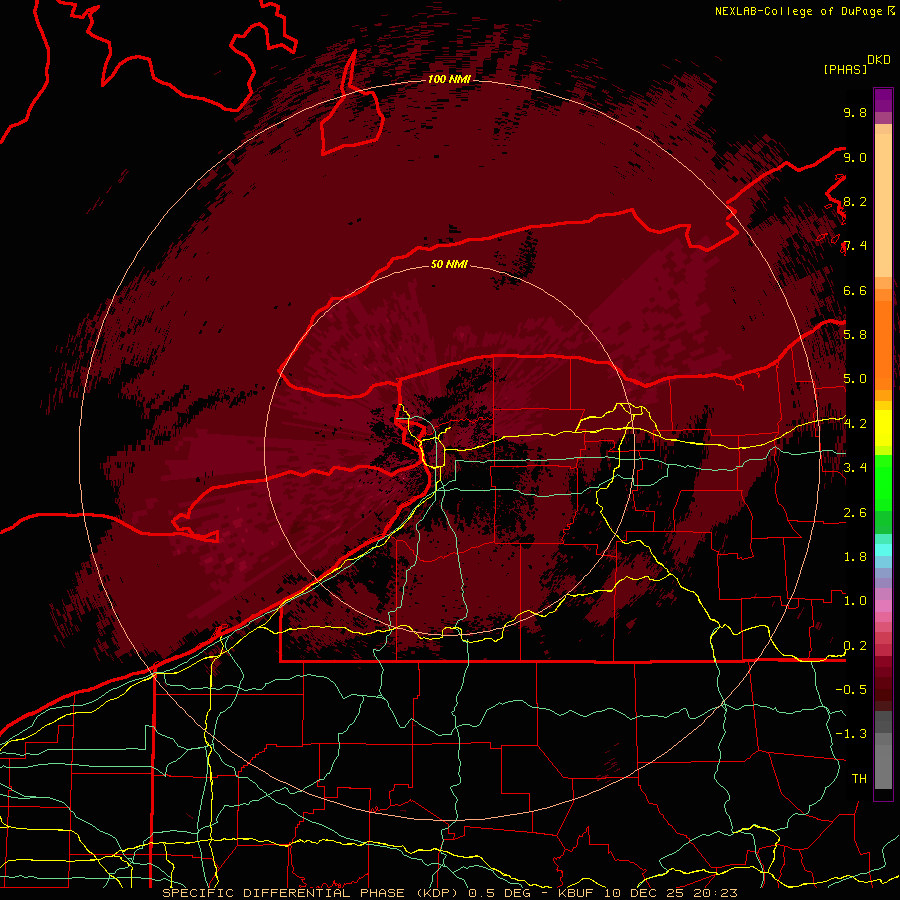Image resolution: width=900 pixels, height=900 pixels.
Task: Select the -1.3 value on the scale
Action: pyautogui.click(x=851, y=734)
